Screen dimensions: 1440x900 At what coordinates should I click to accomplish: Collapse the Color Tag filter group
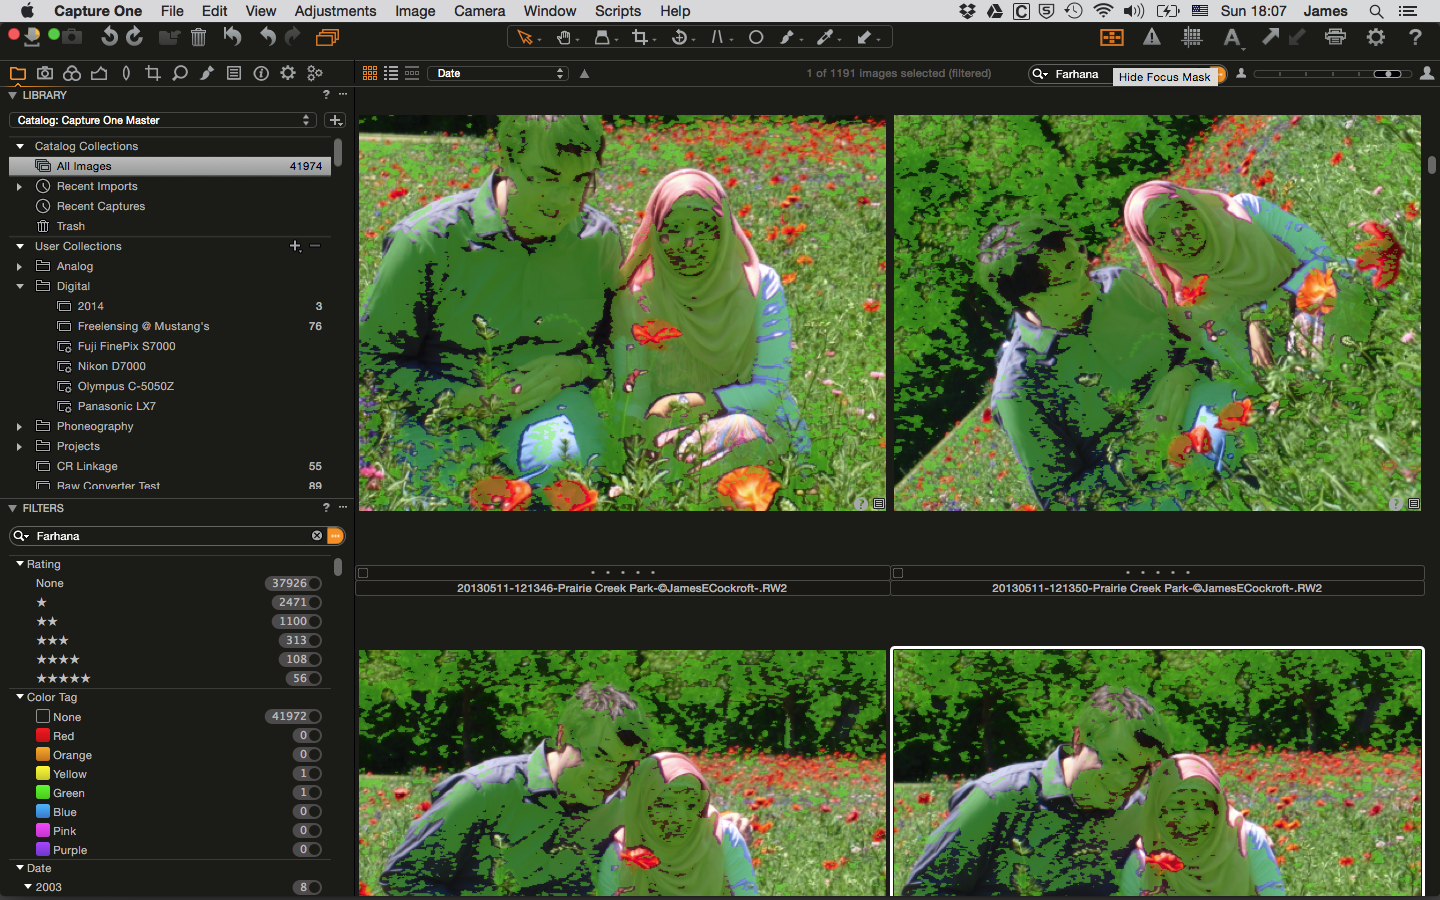[20, 697]
